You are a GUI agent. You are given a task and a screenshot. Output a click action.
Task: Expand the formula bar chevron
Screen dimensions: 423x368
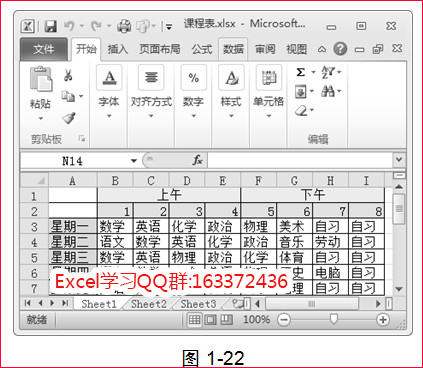click(x=399, y=160)
